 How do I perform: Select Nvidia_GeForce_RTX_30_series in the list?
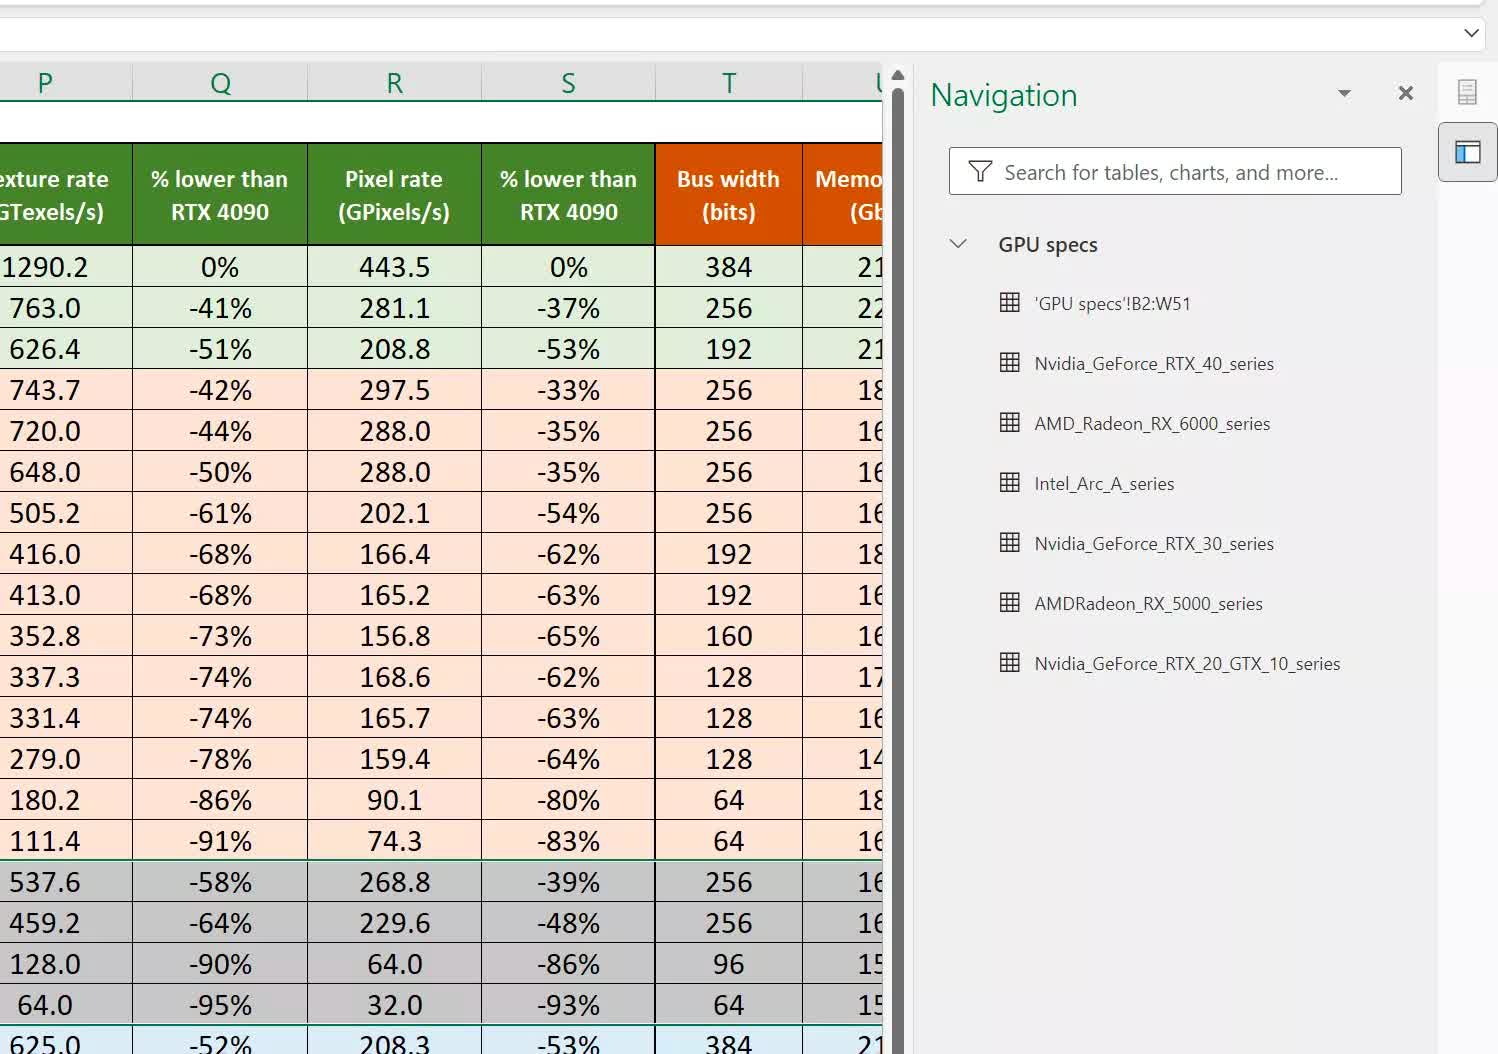pos(1153,544)
